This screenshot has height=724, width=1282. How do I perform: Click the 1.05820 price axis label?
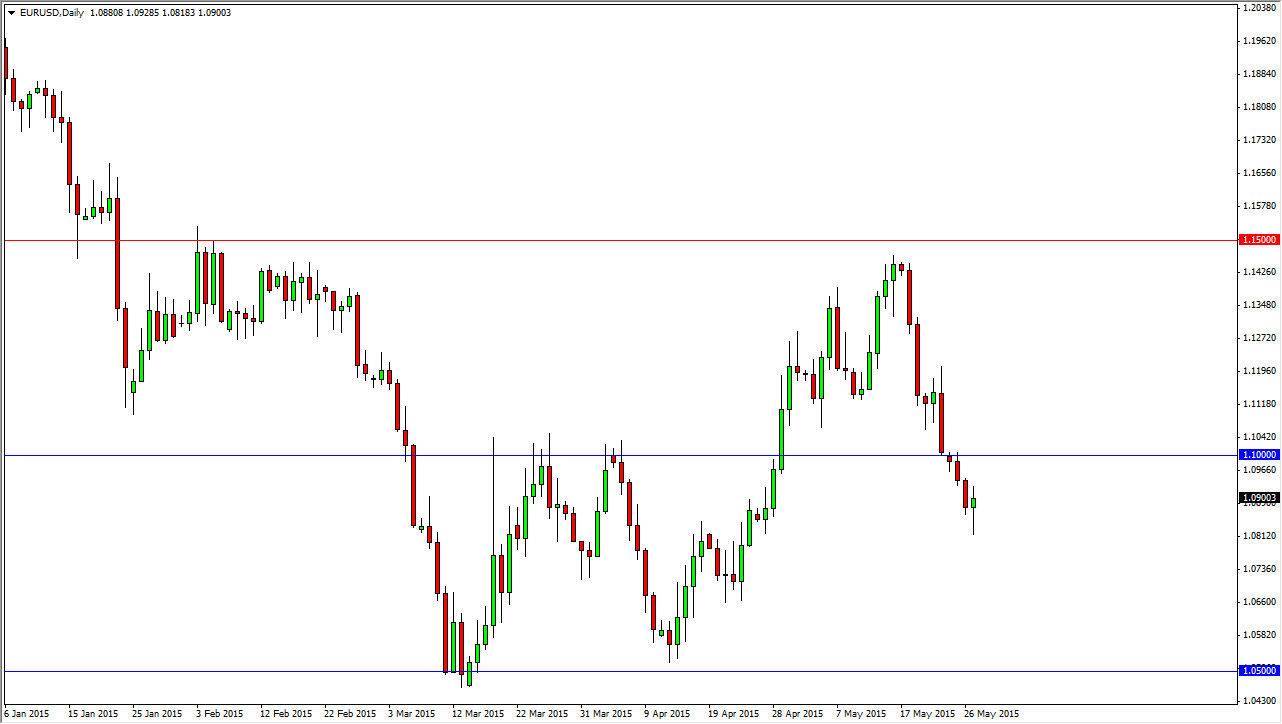tap(1259, 635)
